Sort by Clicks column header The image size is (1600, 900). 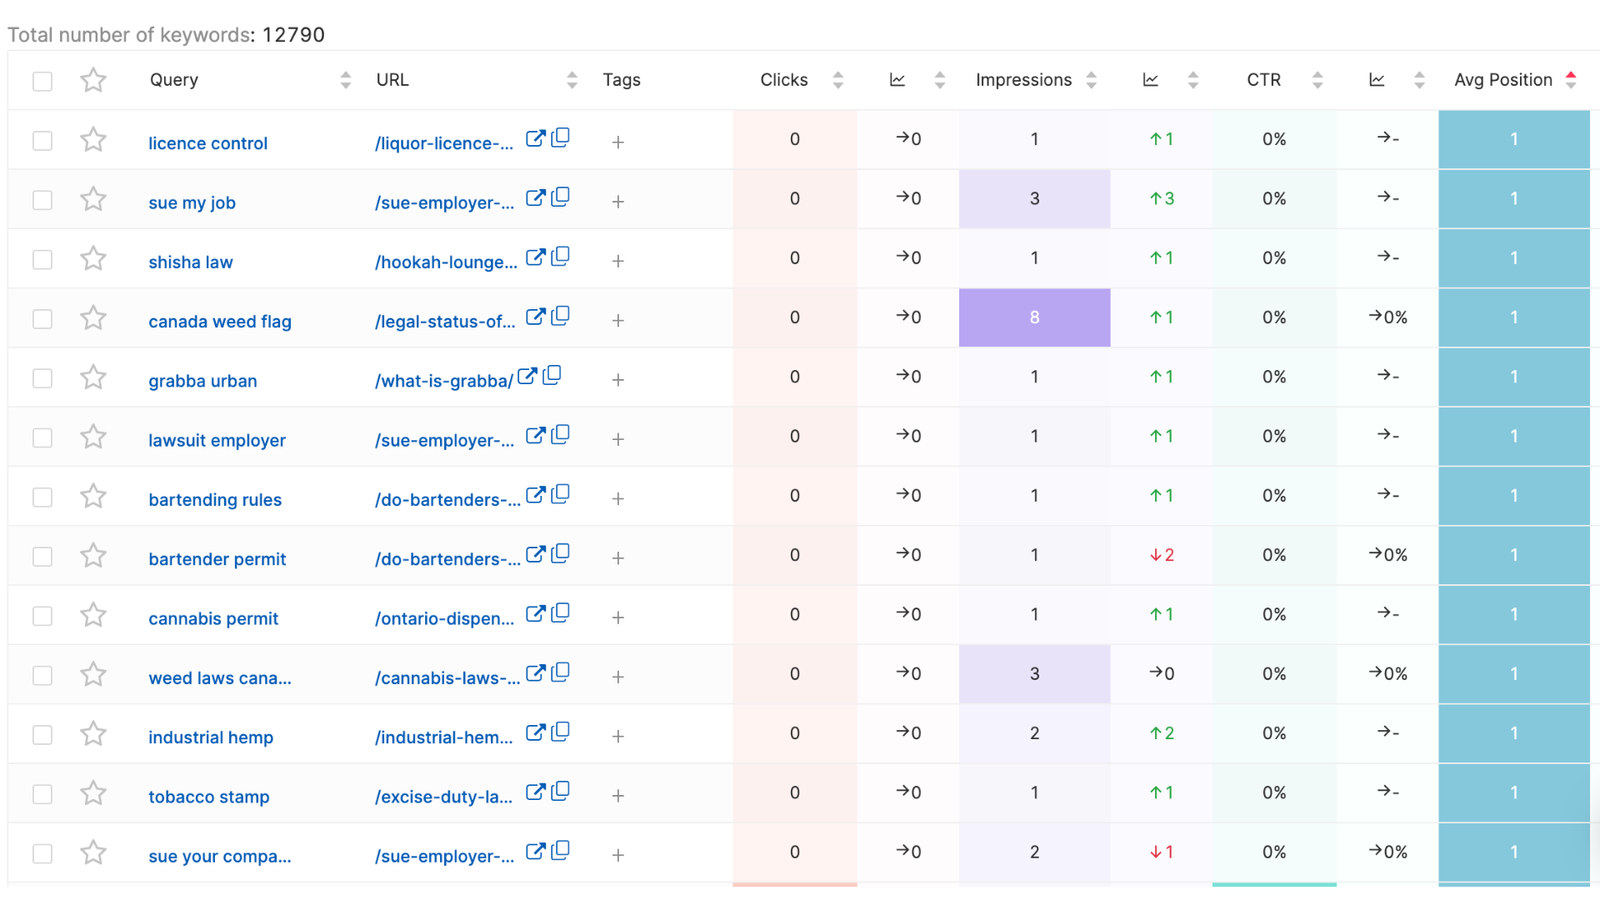837,80
